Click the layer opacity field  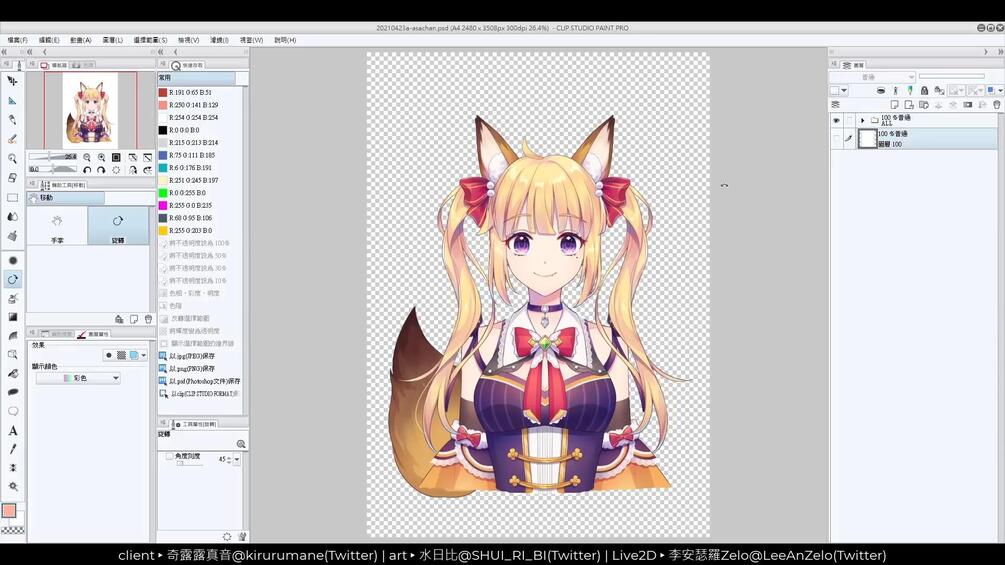click(952, 77)
